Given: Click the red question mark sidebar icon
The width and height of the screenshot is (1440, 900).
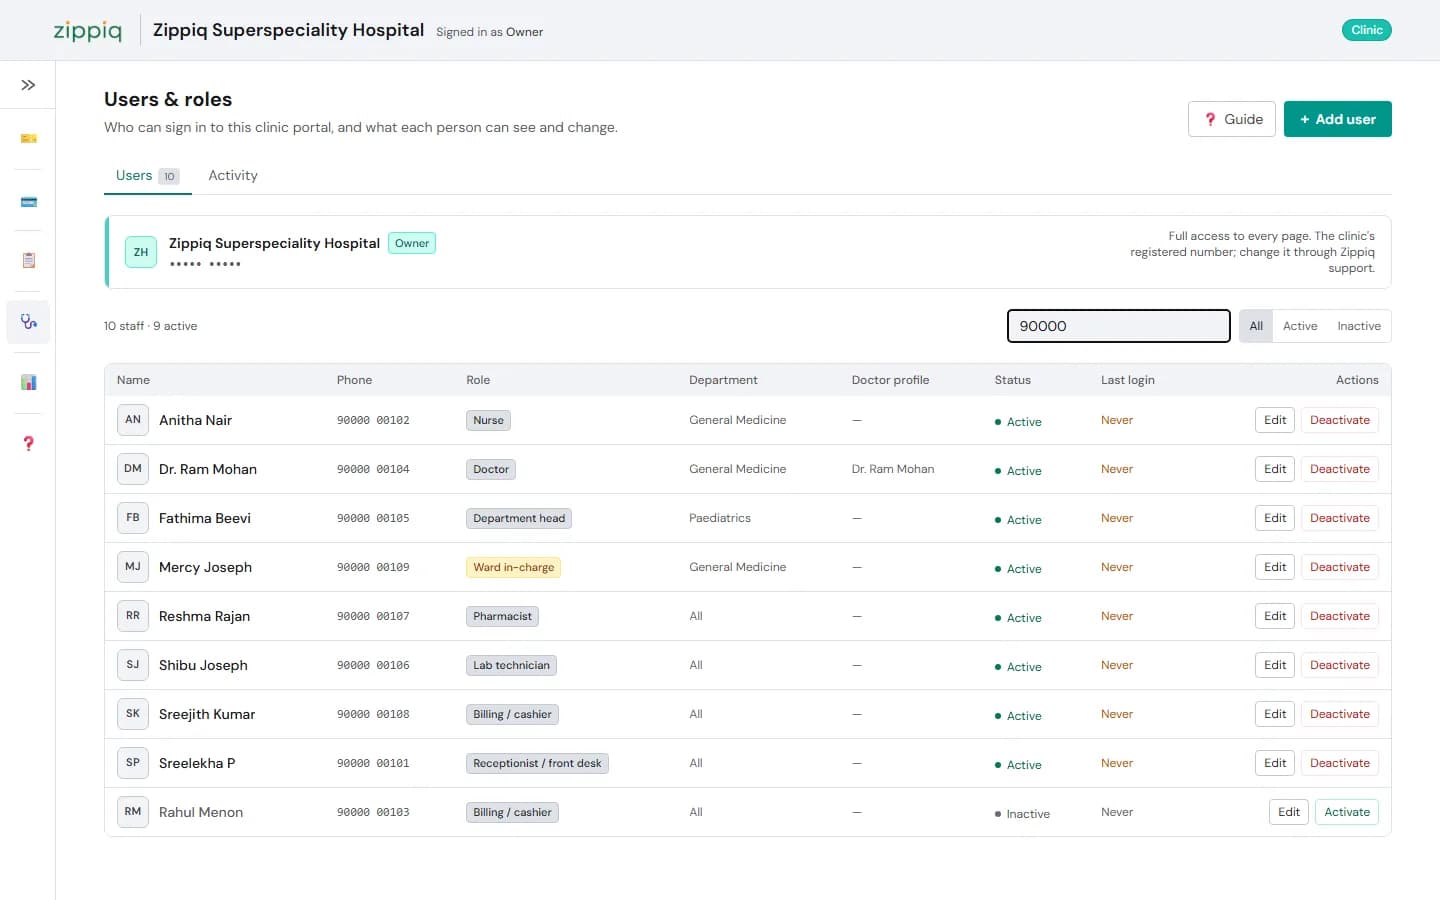Looking at the screenshot, I should coord(28,443).
